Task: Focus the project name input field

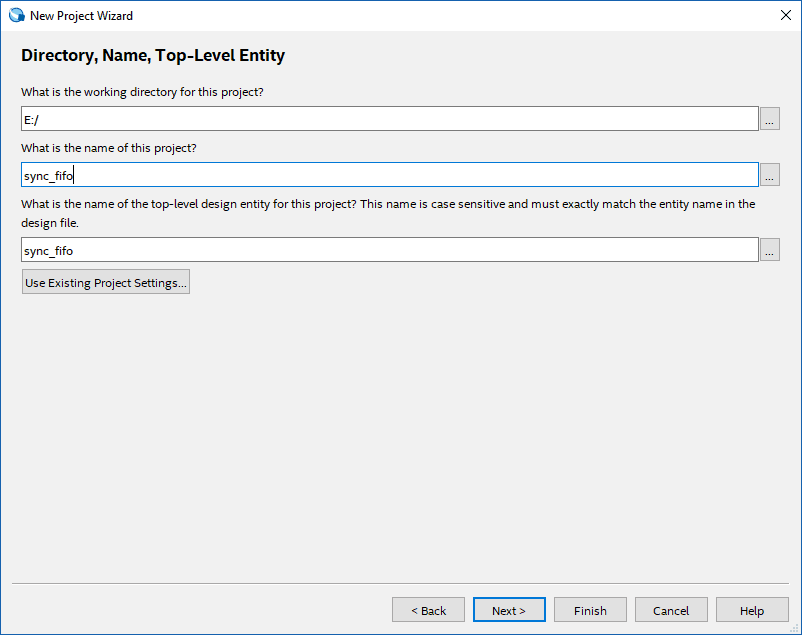Action: (390, 175)
